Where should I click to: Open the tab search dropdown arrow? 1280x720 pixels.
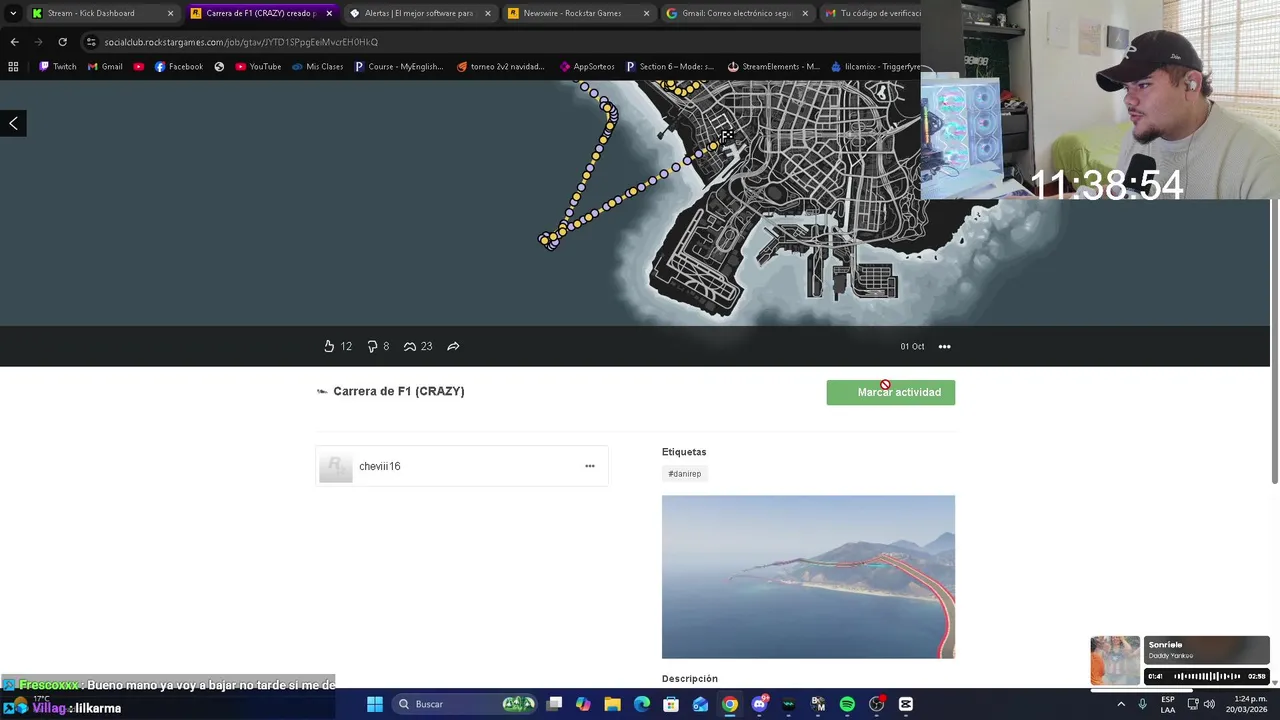click(x=12, y=13)
